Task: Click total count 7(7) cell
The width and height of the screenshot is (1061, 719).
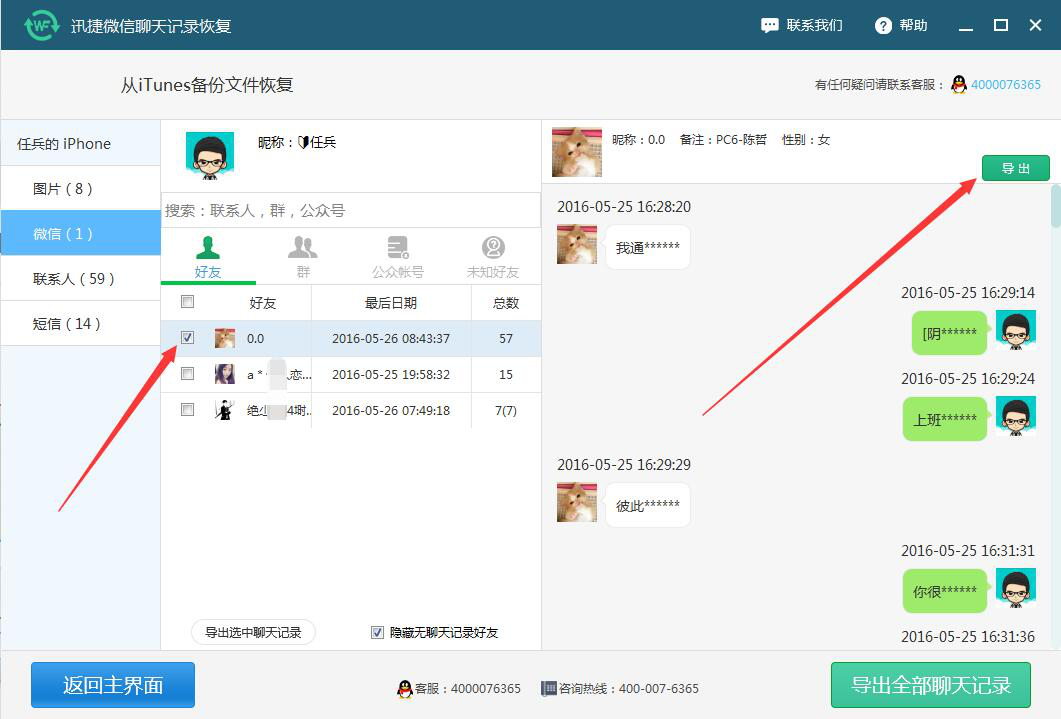Action: point(506,410)
